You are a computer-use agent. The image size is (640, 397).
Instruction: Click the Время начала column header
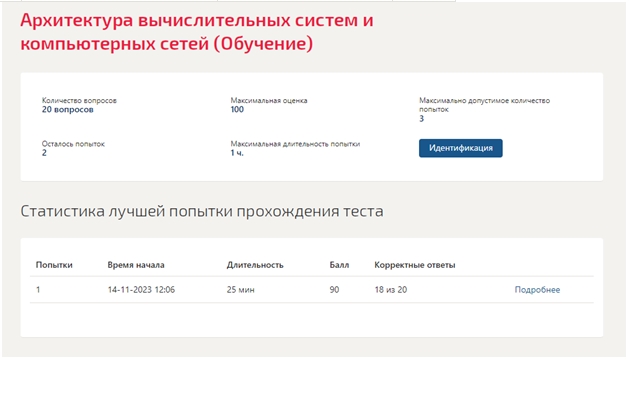click(136, 265)
